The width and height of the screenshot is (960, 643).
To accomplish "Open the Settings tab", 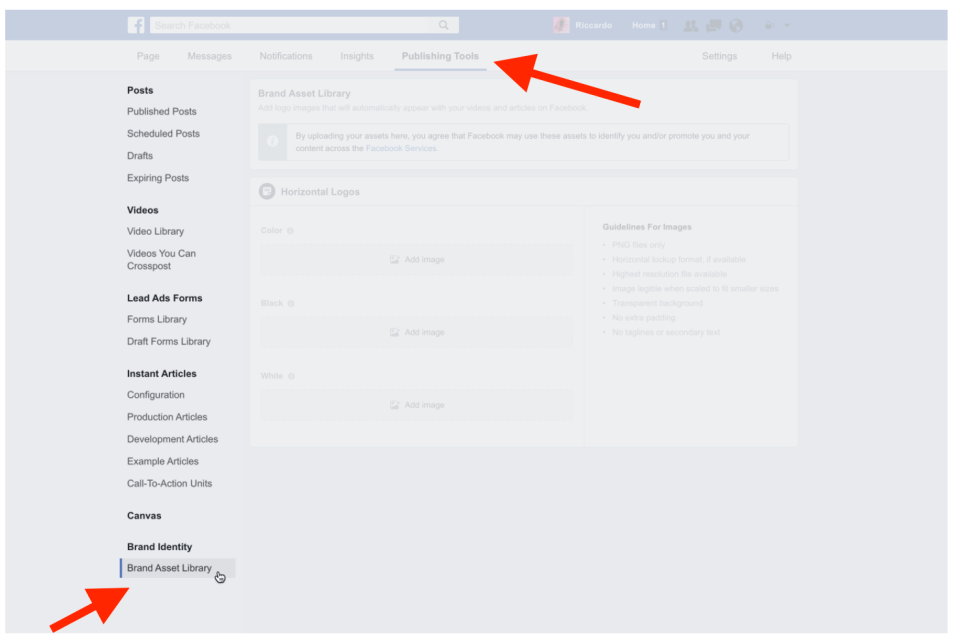I will [719, 56].
